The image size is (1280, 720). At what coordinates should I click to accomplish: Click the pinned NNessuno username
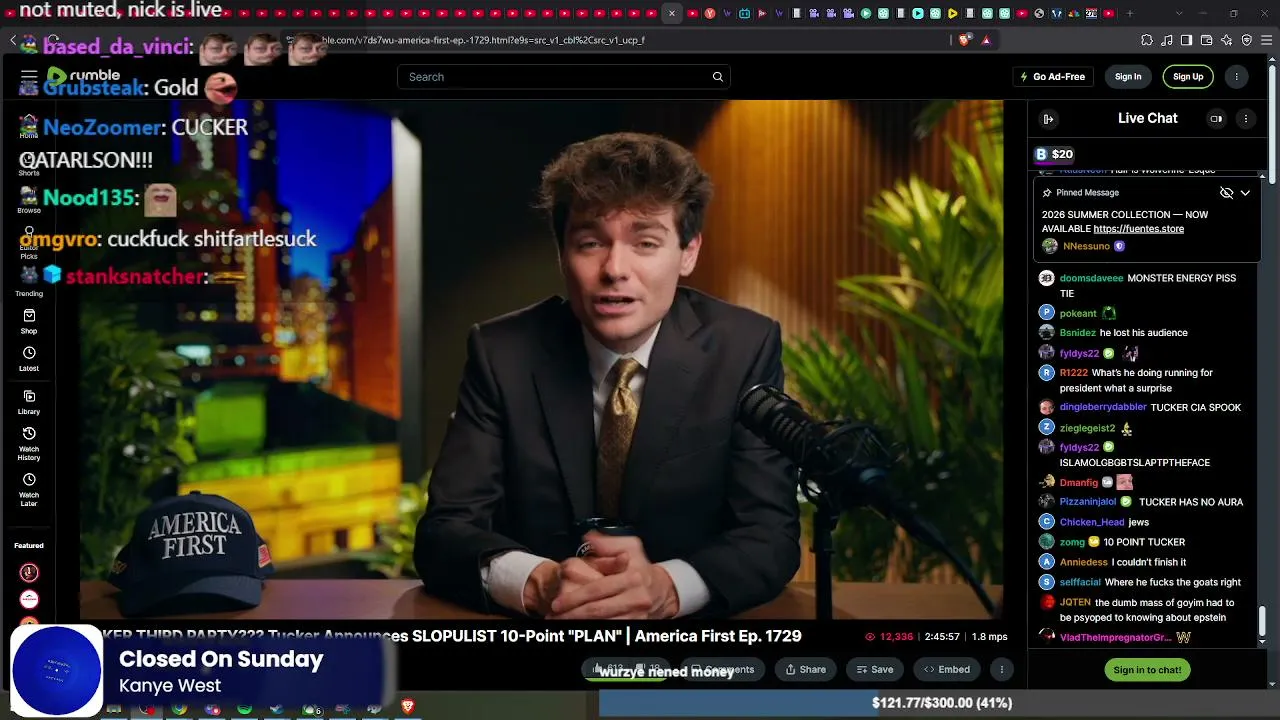(x=1086, y=246)
